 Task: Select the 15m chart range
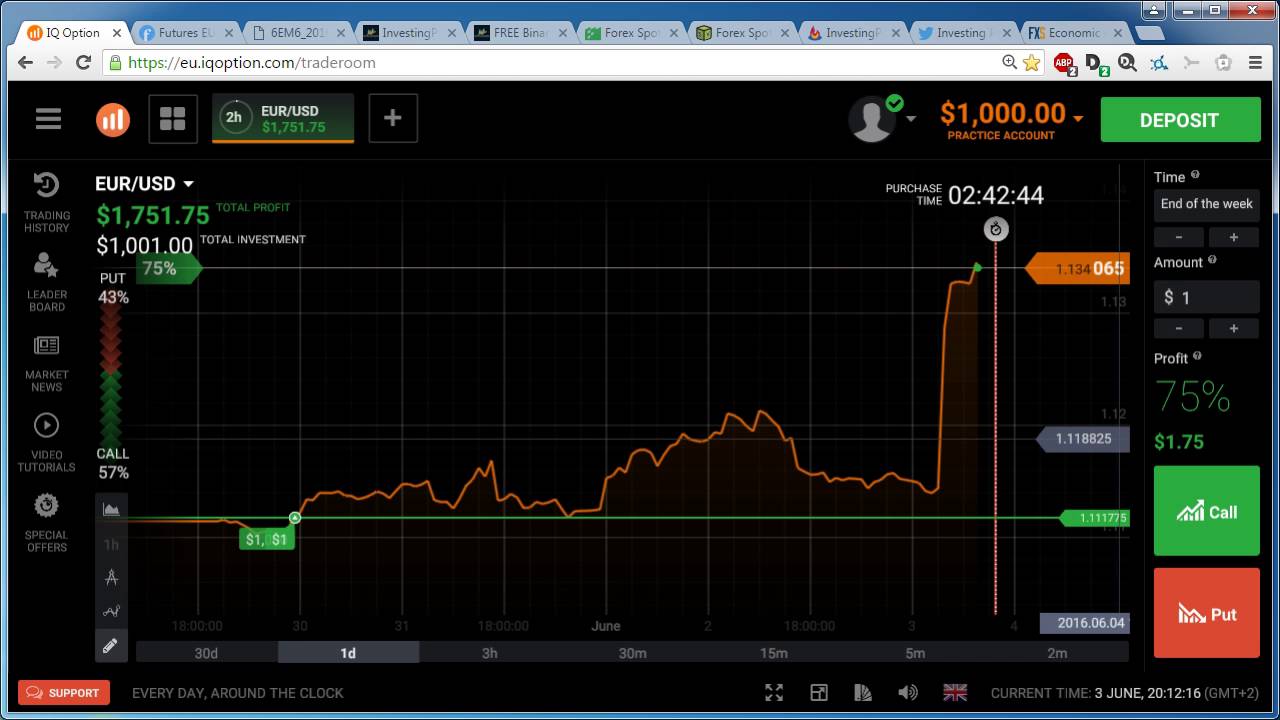point(774,653)
